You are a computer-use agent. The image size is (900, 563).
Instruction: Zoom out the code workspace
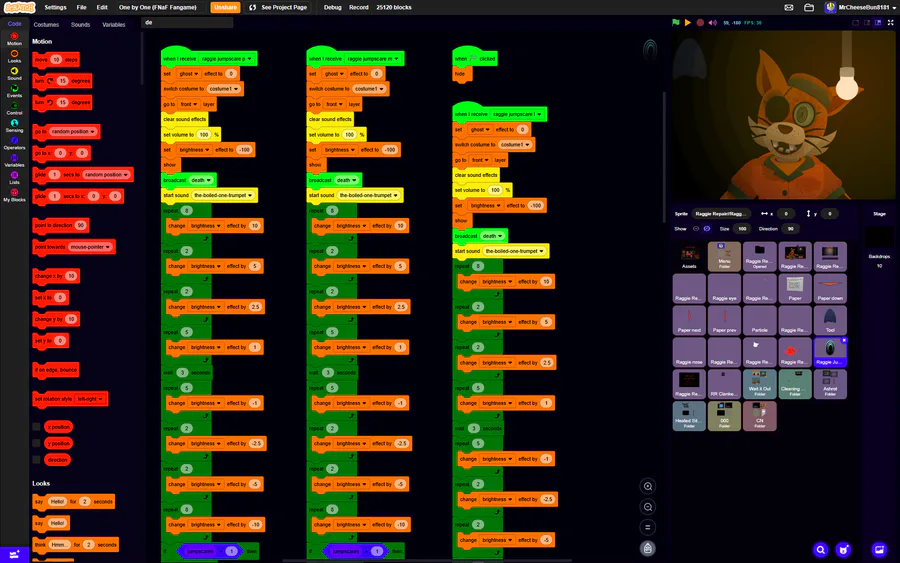click(647, 507)
